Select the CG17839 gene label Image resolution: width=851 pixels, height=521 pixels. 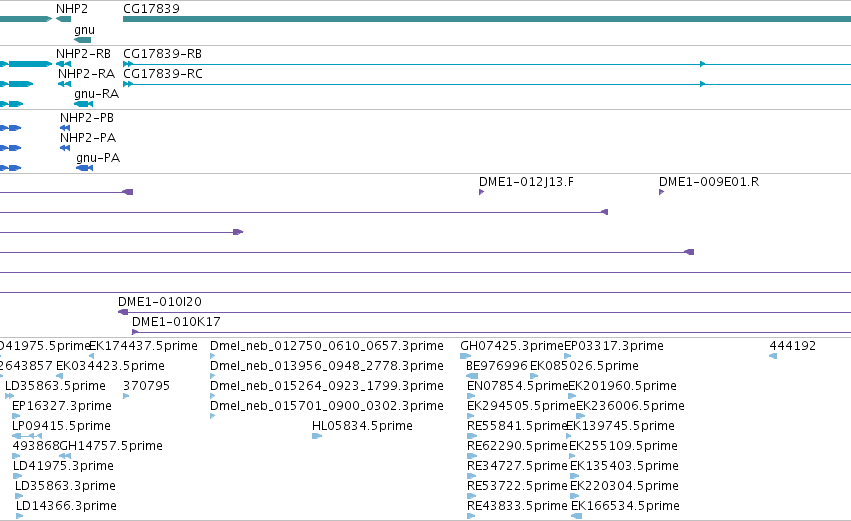151,9
